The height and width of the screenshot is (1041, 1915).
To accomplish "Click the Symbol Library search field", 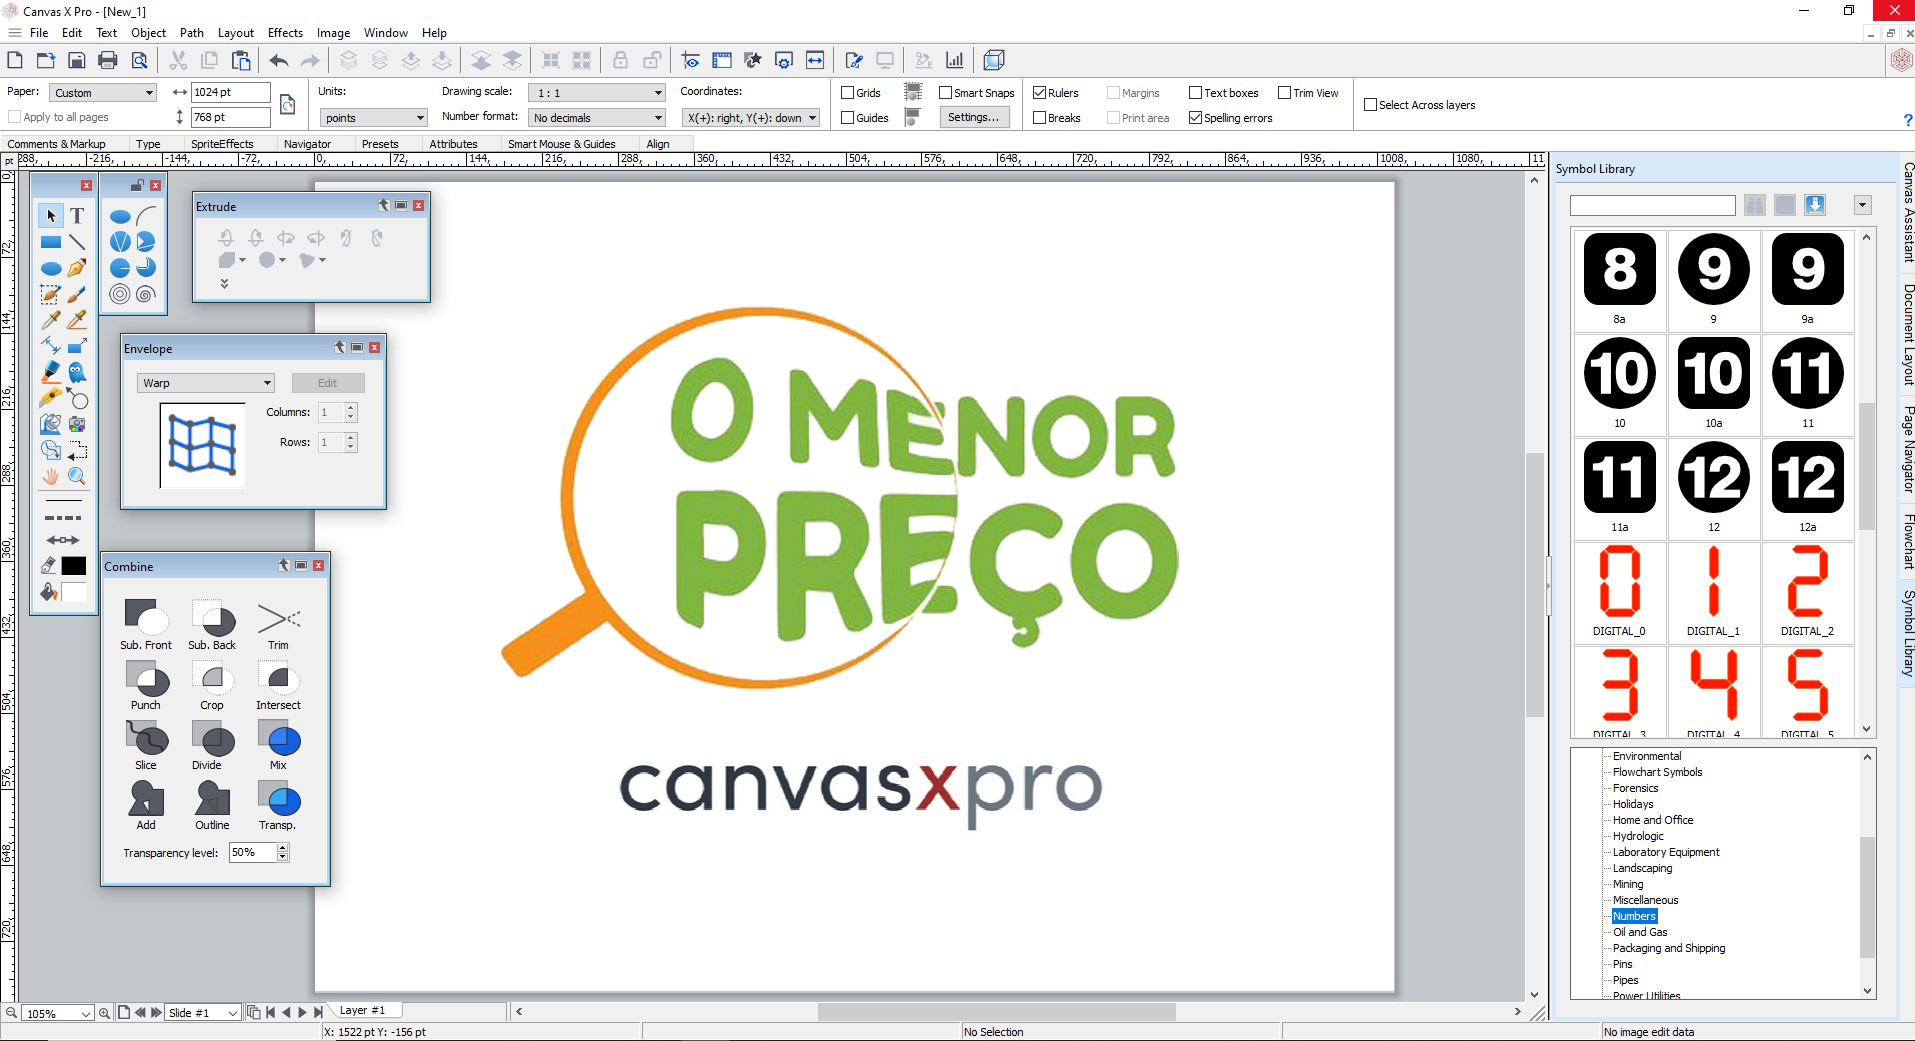I will [x=1652, y=205].
